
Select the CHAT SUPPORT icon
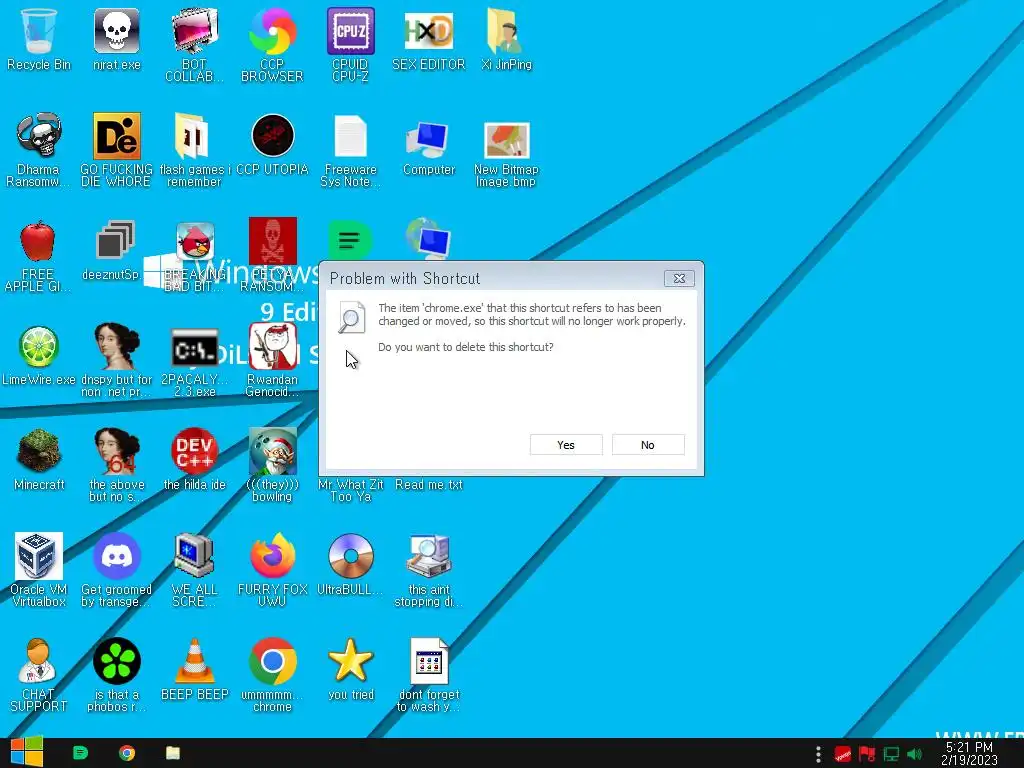[37, 661]
